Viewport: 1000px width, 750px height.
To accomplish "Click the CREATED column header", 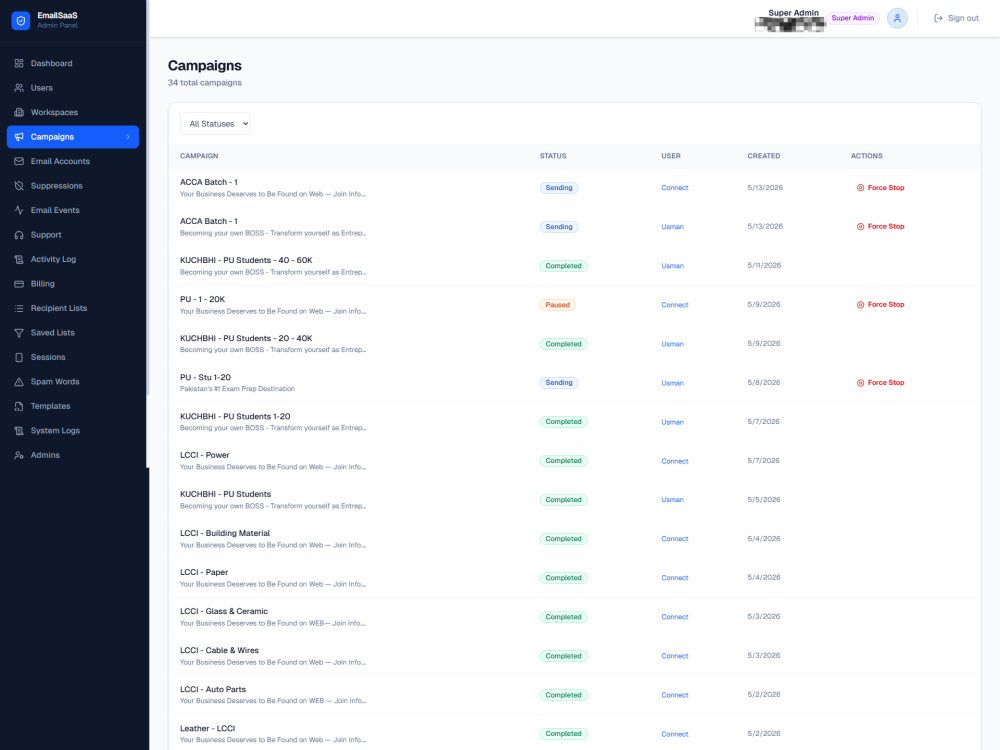I will [763, 156].
